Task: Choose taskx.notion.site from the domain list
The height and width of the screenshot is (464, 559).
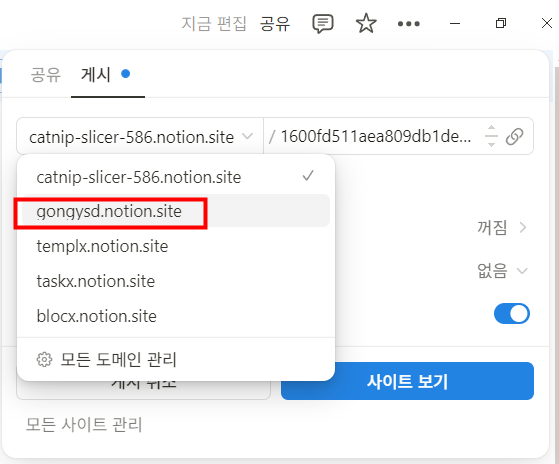Action: (x=176, y=281)
